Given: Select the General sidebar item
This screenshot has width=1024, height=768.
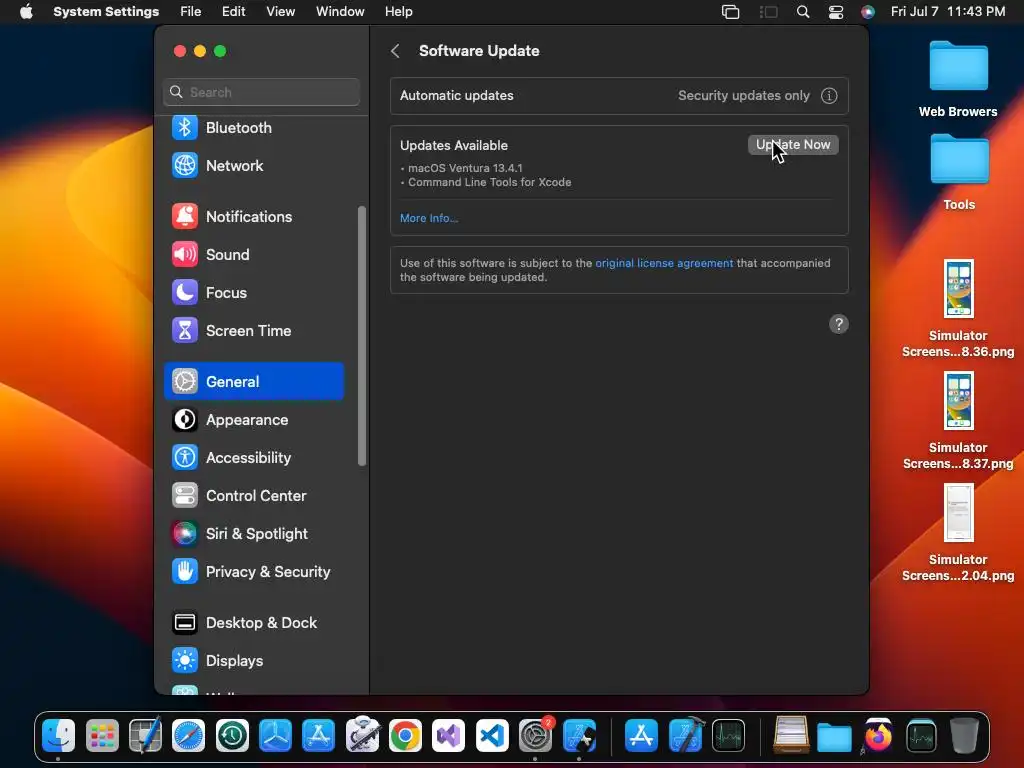Looking at the screenshot, I should [253, 381].
